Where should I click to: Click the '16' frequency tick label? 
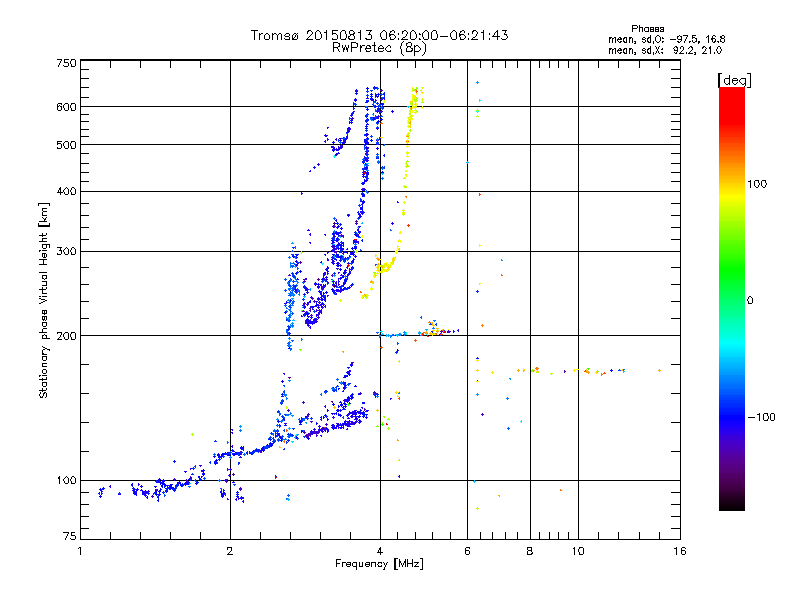680,551
